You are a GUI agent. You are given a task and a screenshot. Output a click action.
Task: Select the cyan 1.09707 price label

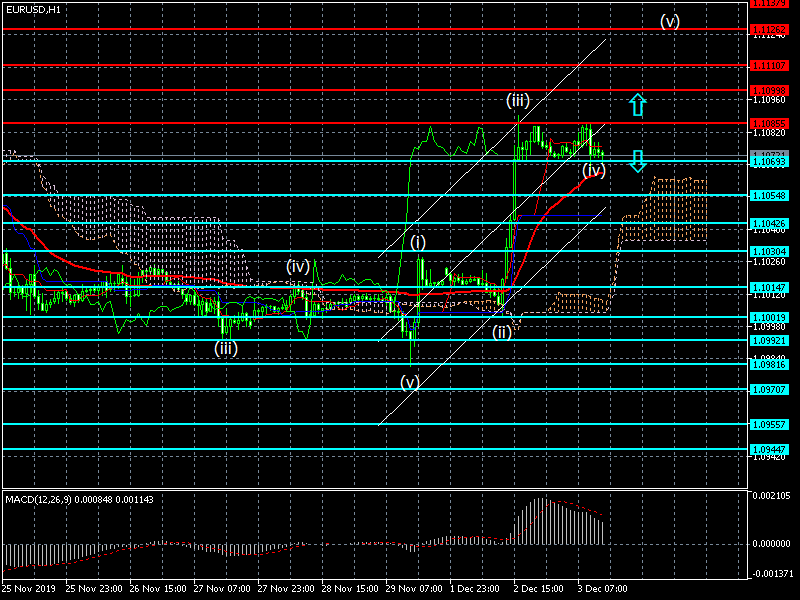[x=769, y=390]
